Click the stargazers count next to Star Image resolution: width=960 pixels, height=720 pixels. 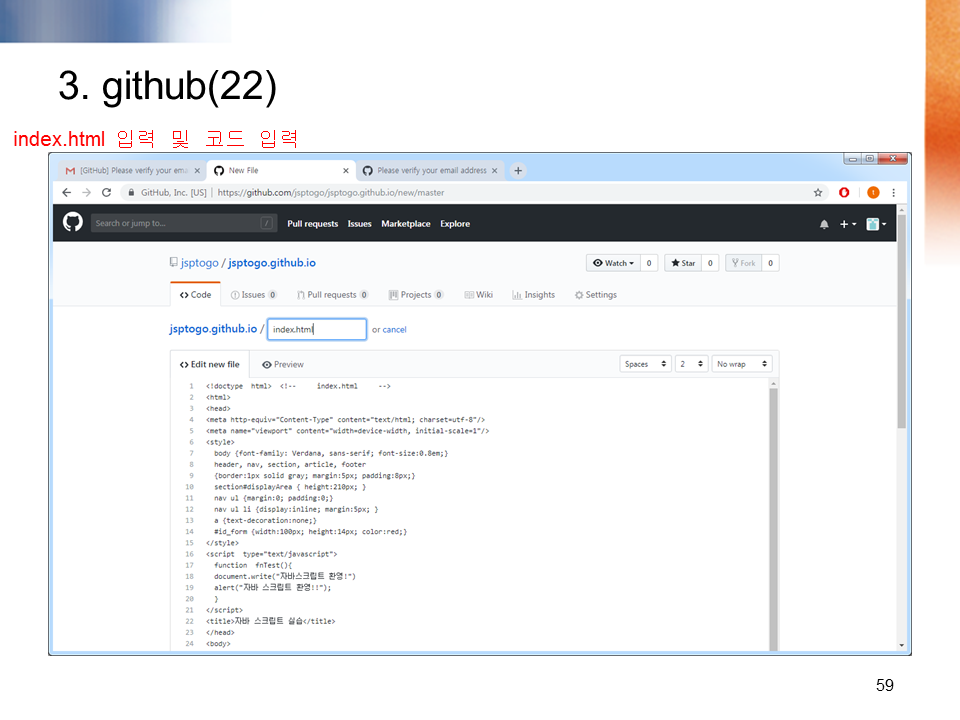[x=710, y=263]
